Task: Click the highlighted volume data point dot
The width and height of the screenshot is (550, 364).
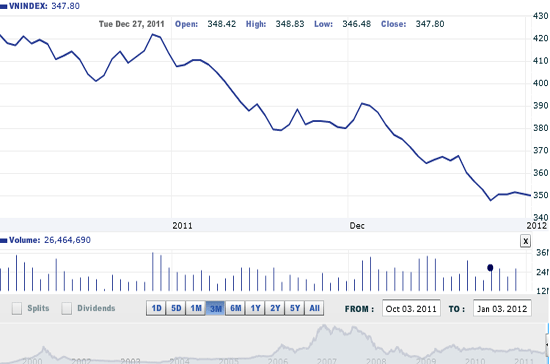Action: point(490,268)
